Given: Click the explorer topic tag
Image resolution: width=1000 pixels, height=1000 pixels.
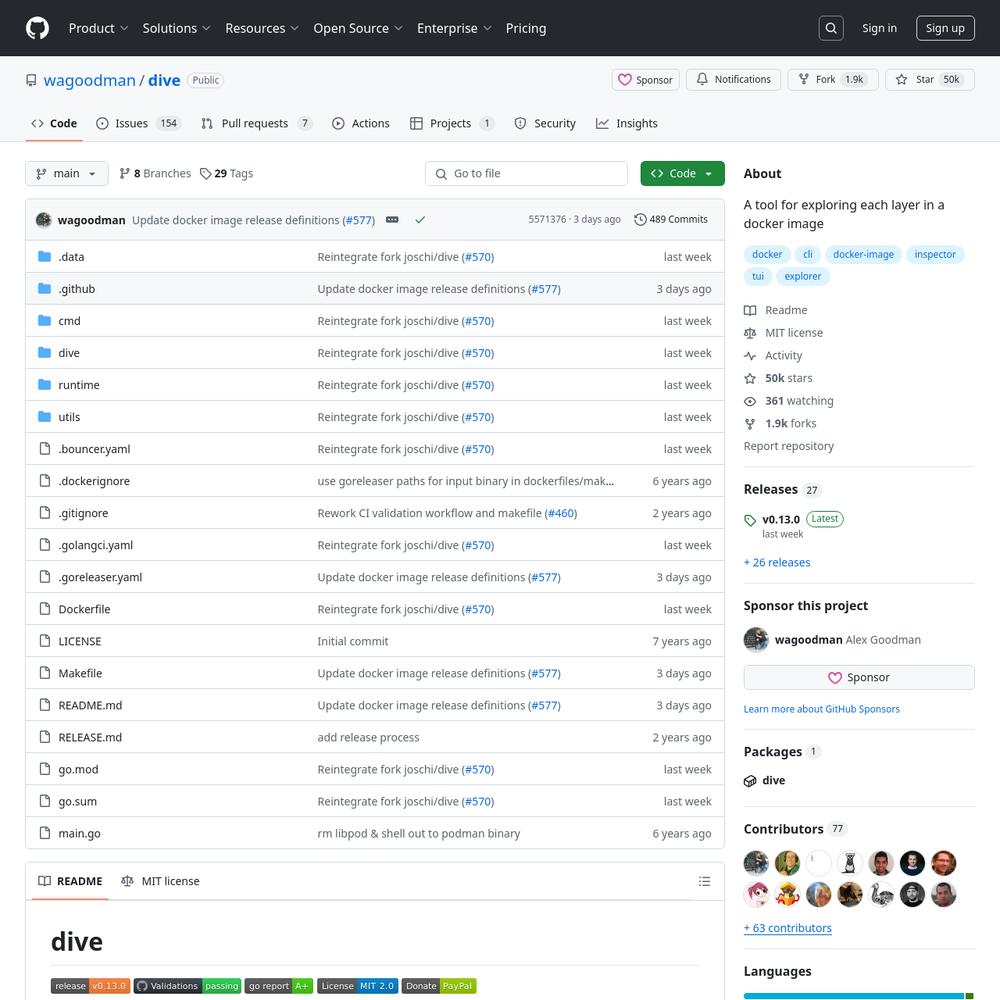Looking at the screenshot, I should (x=802, y=276).
